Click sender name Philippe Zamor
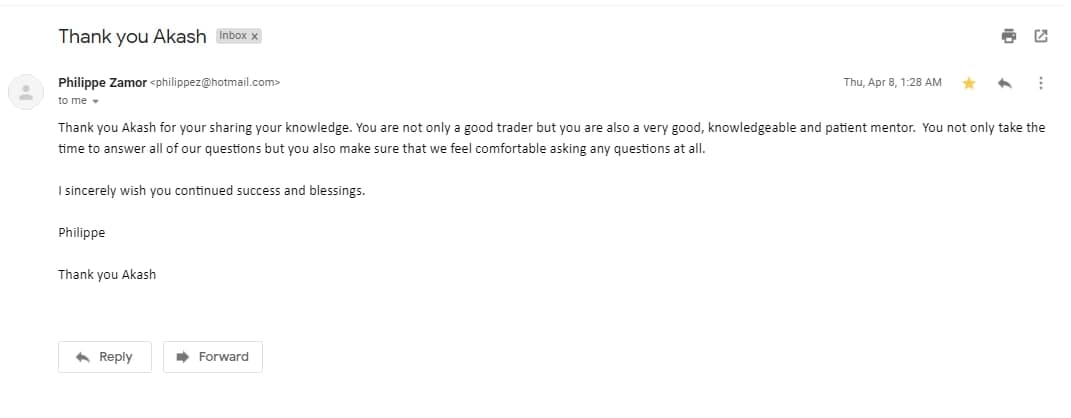Screen dimensions: 1071x418 pyautogui.click(x=102, y=83)
